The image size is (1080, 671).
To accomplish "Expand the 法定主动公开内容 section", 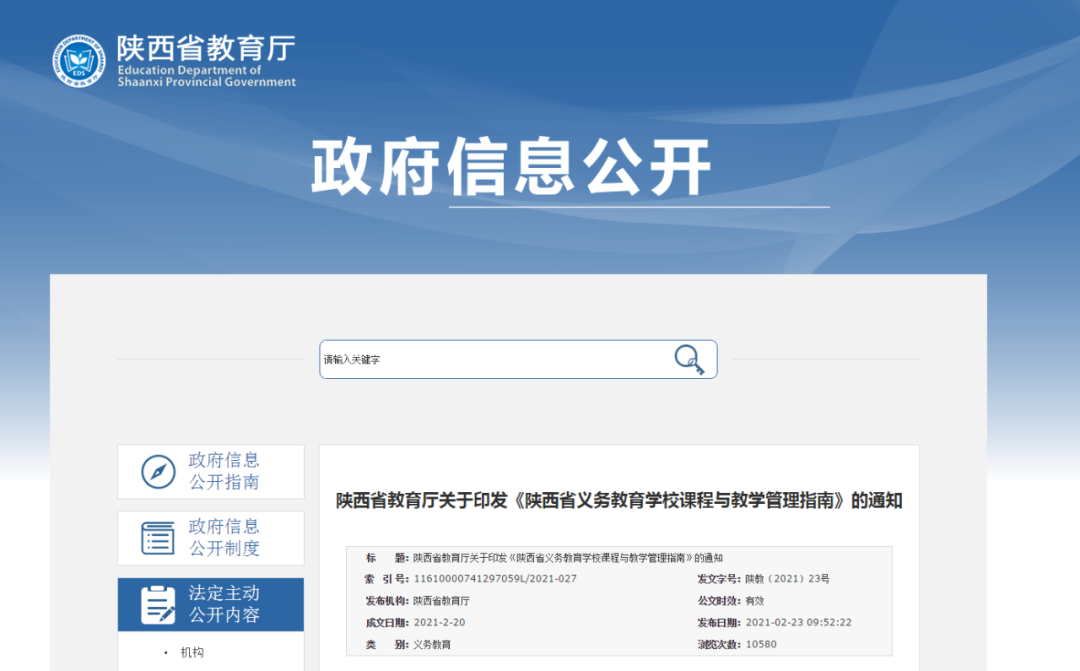I will pos(225,603).
